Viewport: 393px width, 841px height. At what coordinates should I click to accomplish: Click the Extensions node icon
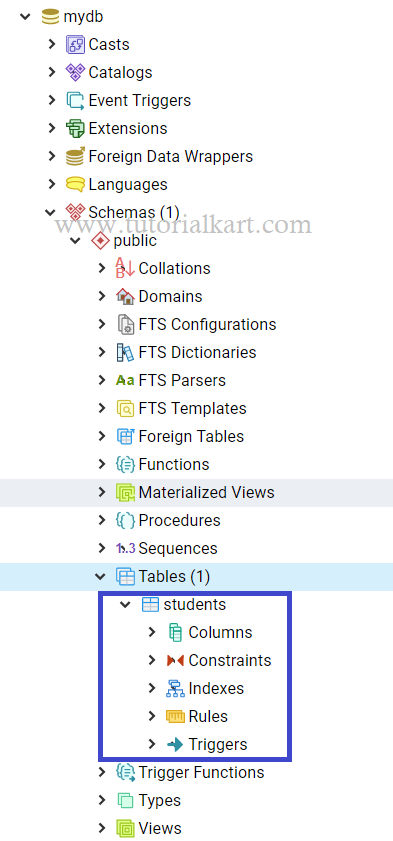(x=75, y=128)
